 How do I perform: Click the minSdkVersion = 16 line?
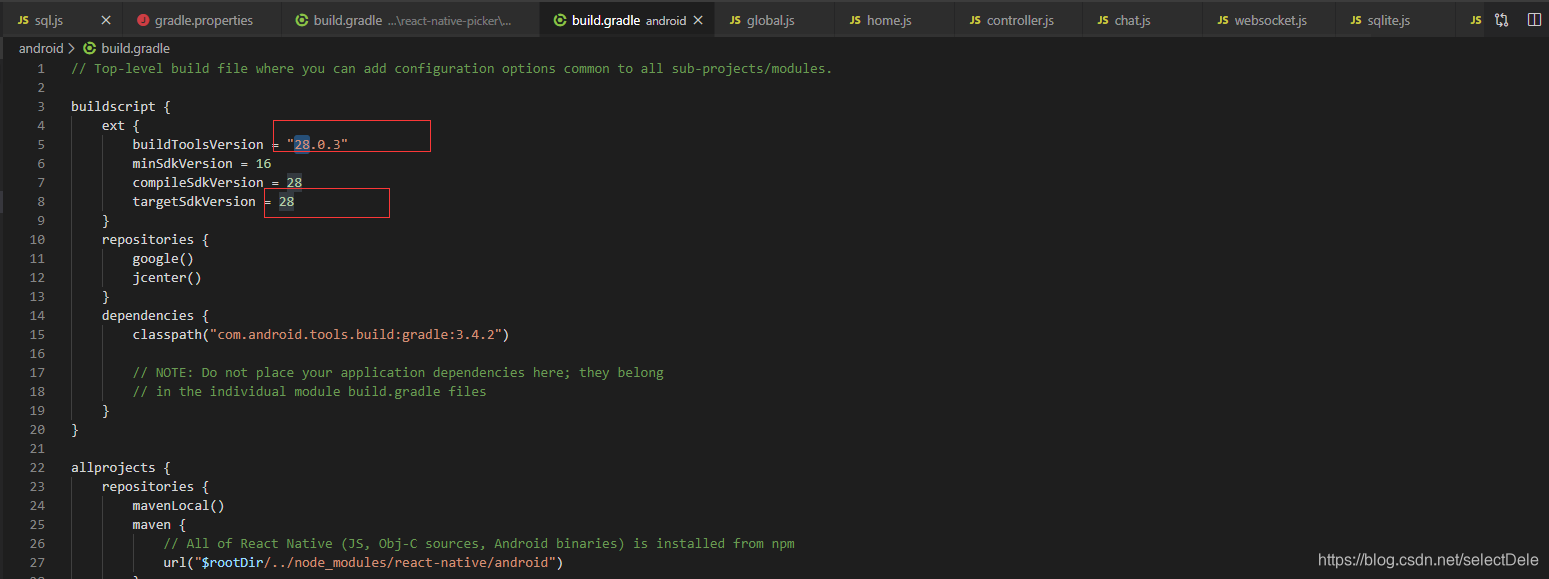click(201, 163)
